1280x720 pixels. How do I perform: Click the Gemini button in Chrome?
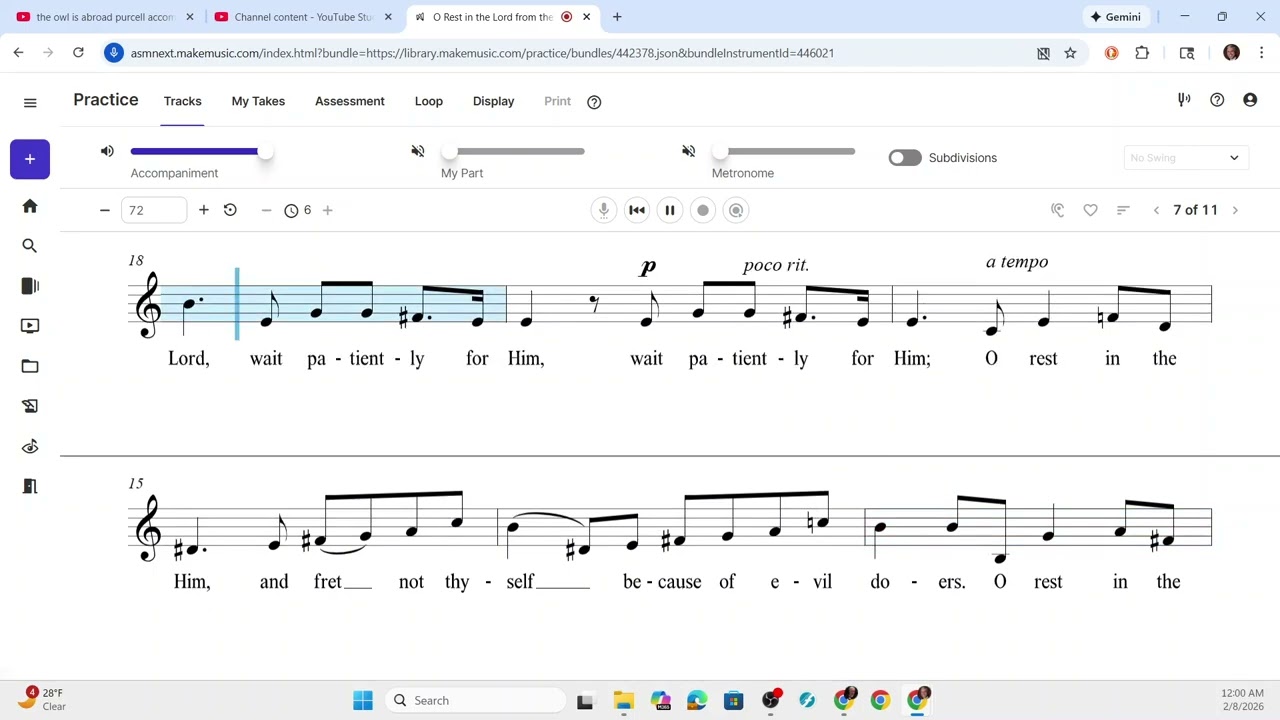[1116, 17]
